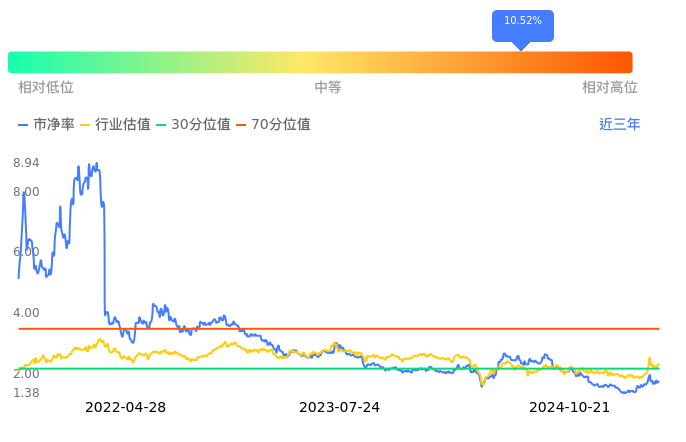Select the 相对高位 label

(x=609, y=88)
